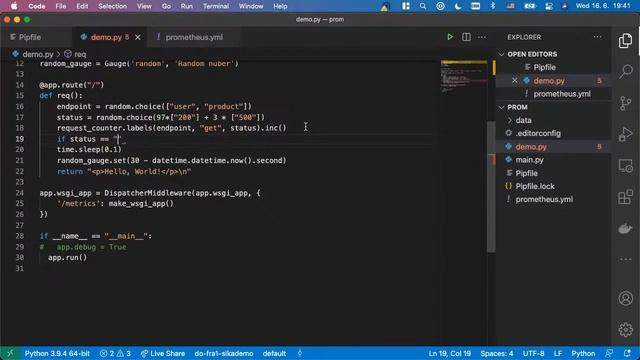Open Bluetooth menu in menu bar
640x360 pixels.
(493, 6)
